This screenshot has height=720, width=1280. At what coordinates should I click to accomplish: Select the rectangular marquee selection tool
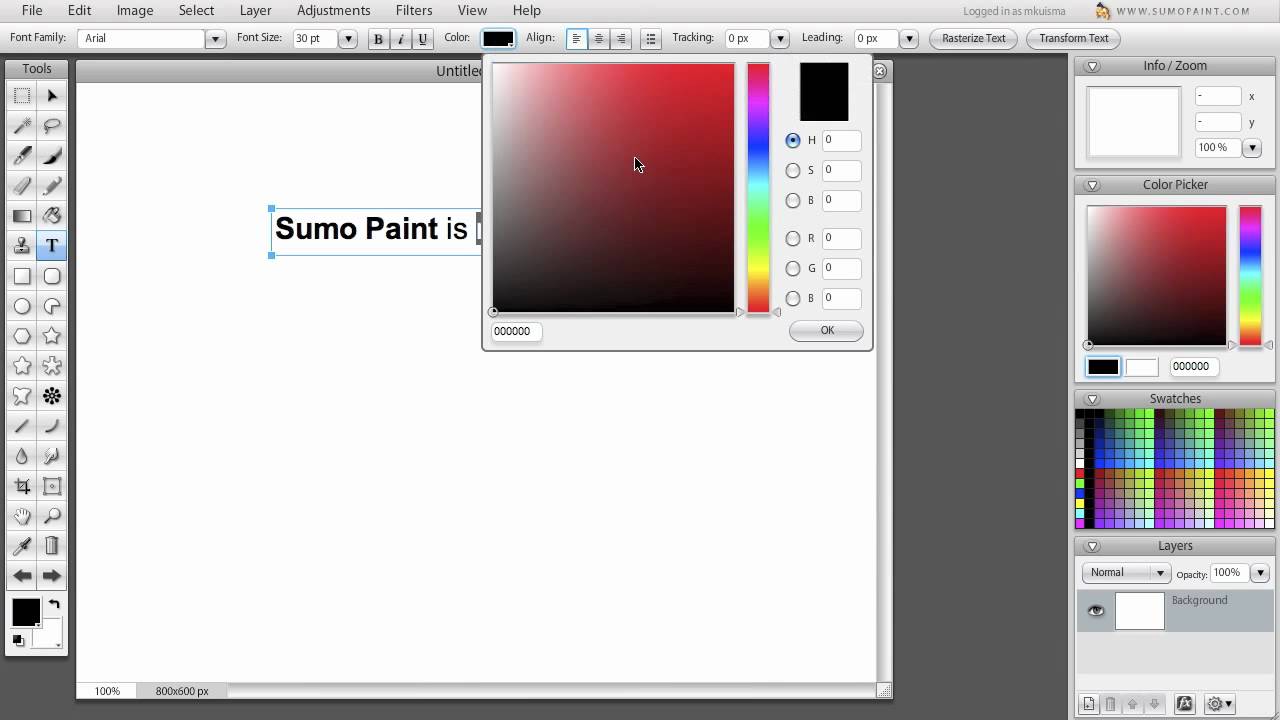(x=22, y=96)
